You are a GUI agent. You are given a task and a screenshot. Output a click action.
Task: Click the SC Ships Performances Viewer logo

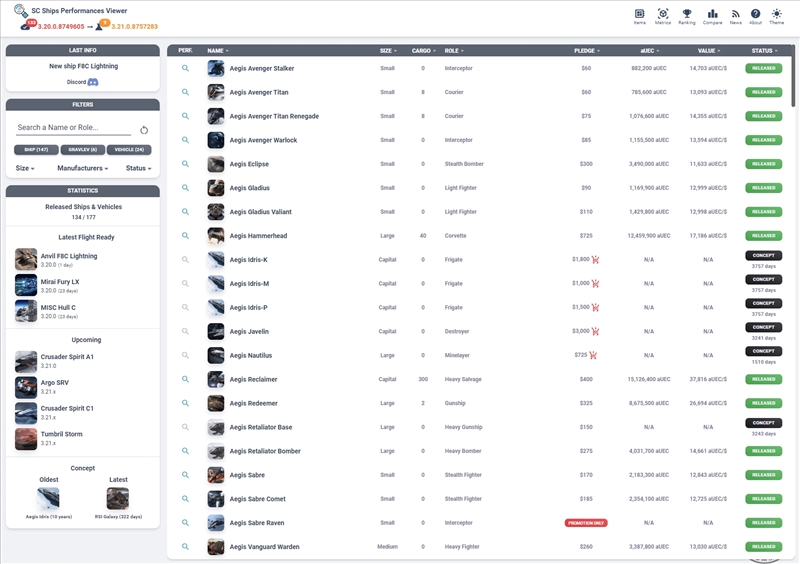pyautogui.click(x=20, y=10)
